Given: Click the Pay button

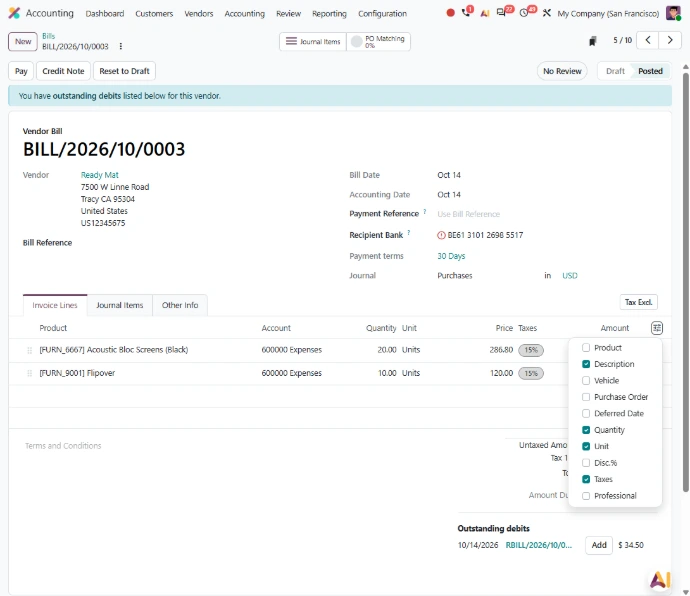Looking at the screenshot, I should click(x=21, y=71).
